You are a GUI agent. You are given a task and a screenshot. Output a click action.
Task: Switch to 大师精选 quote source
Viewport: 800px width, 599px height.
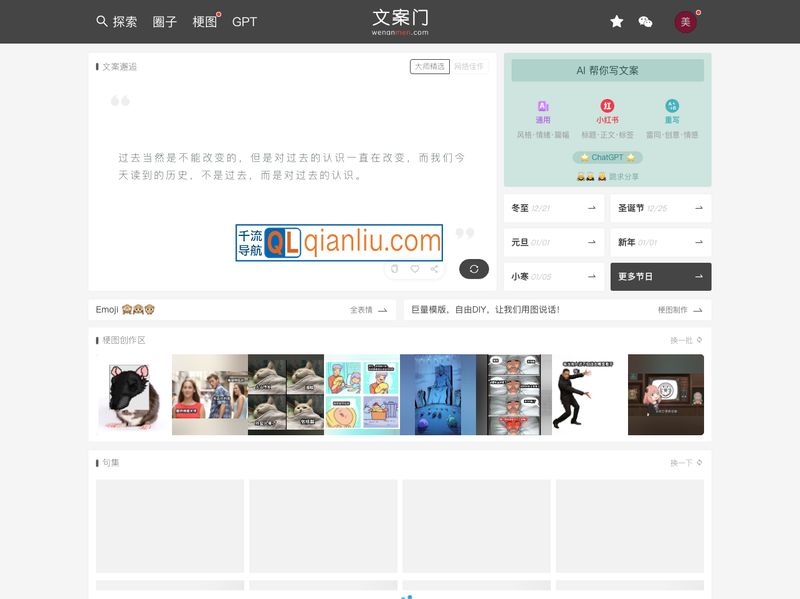click(x=430, y=67)
